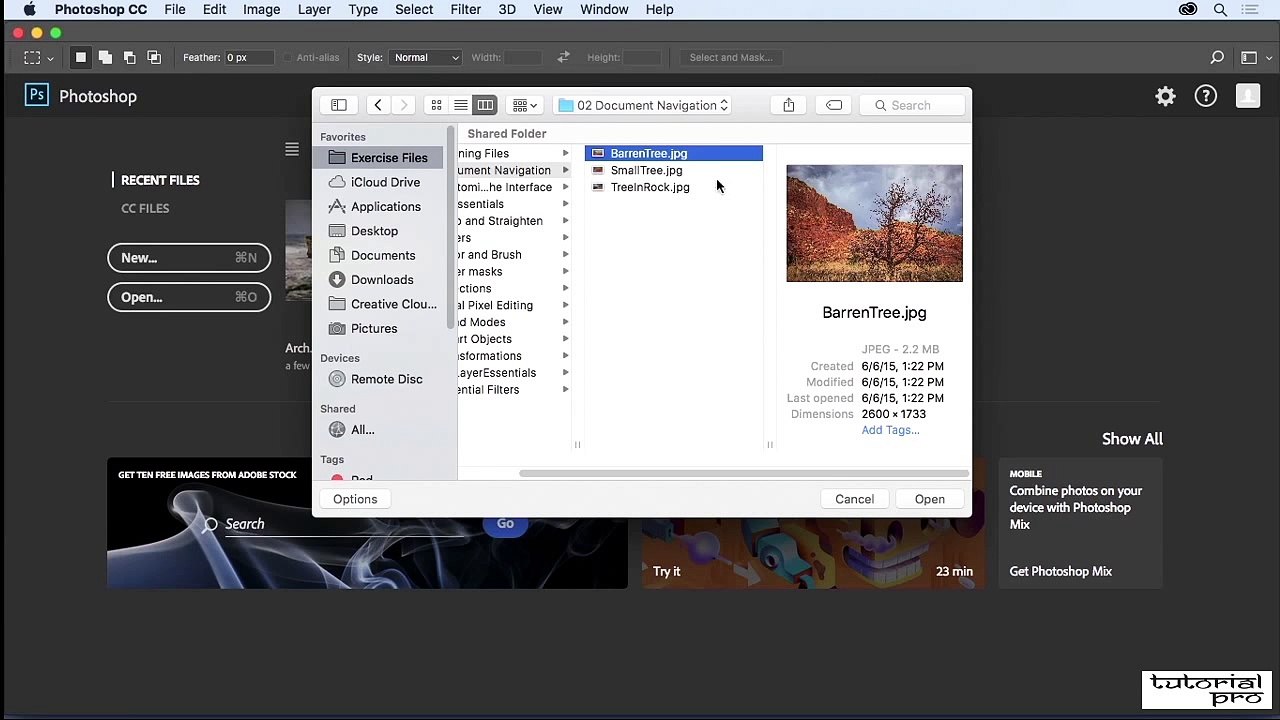Expand the 'LayerEssentials' folder arrow

tap(565, 373)
